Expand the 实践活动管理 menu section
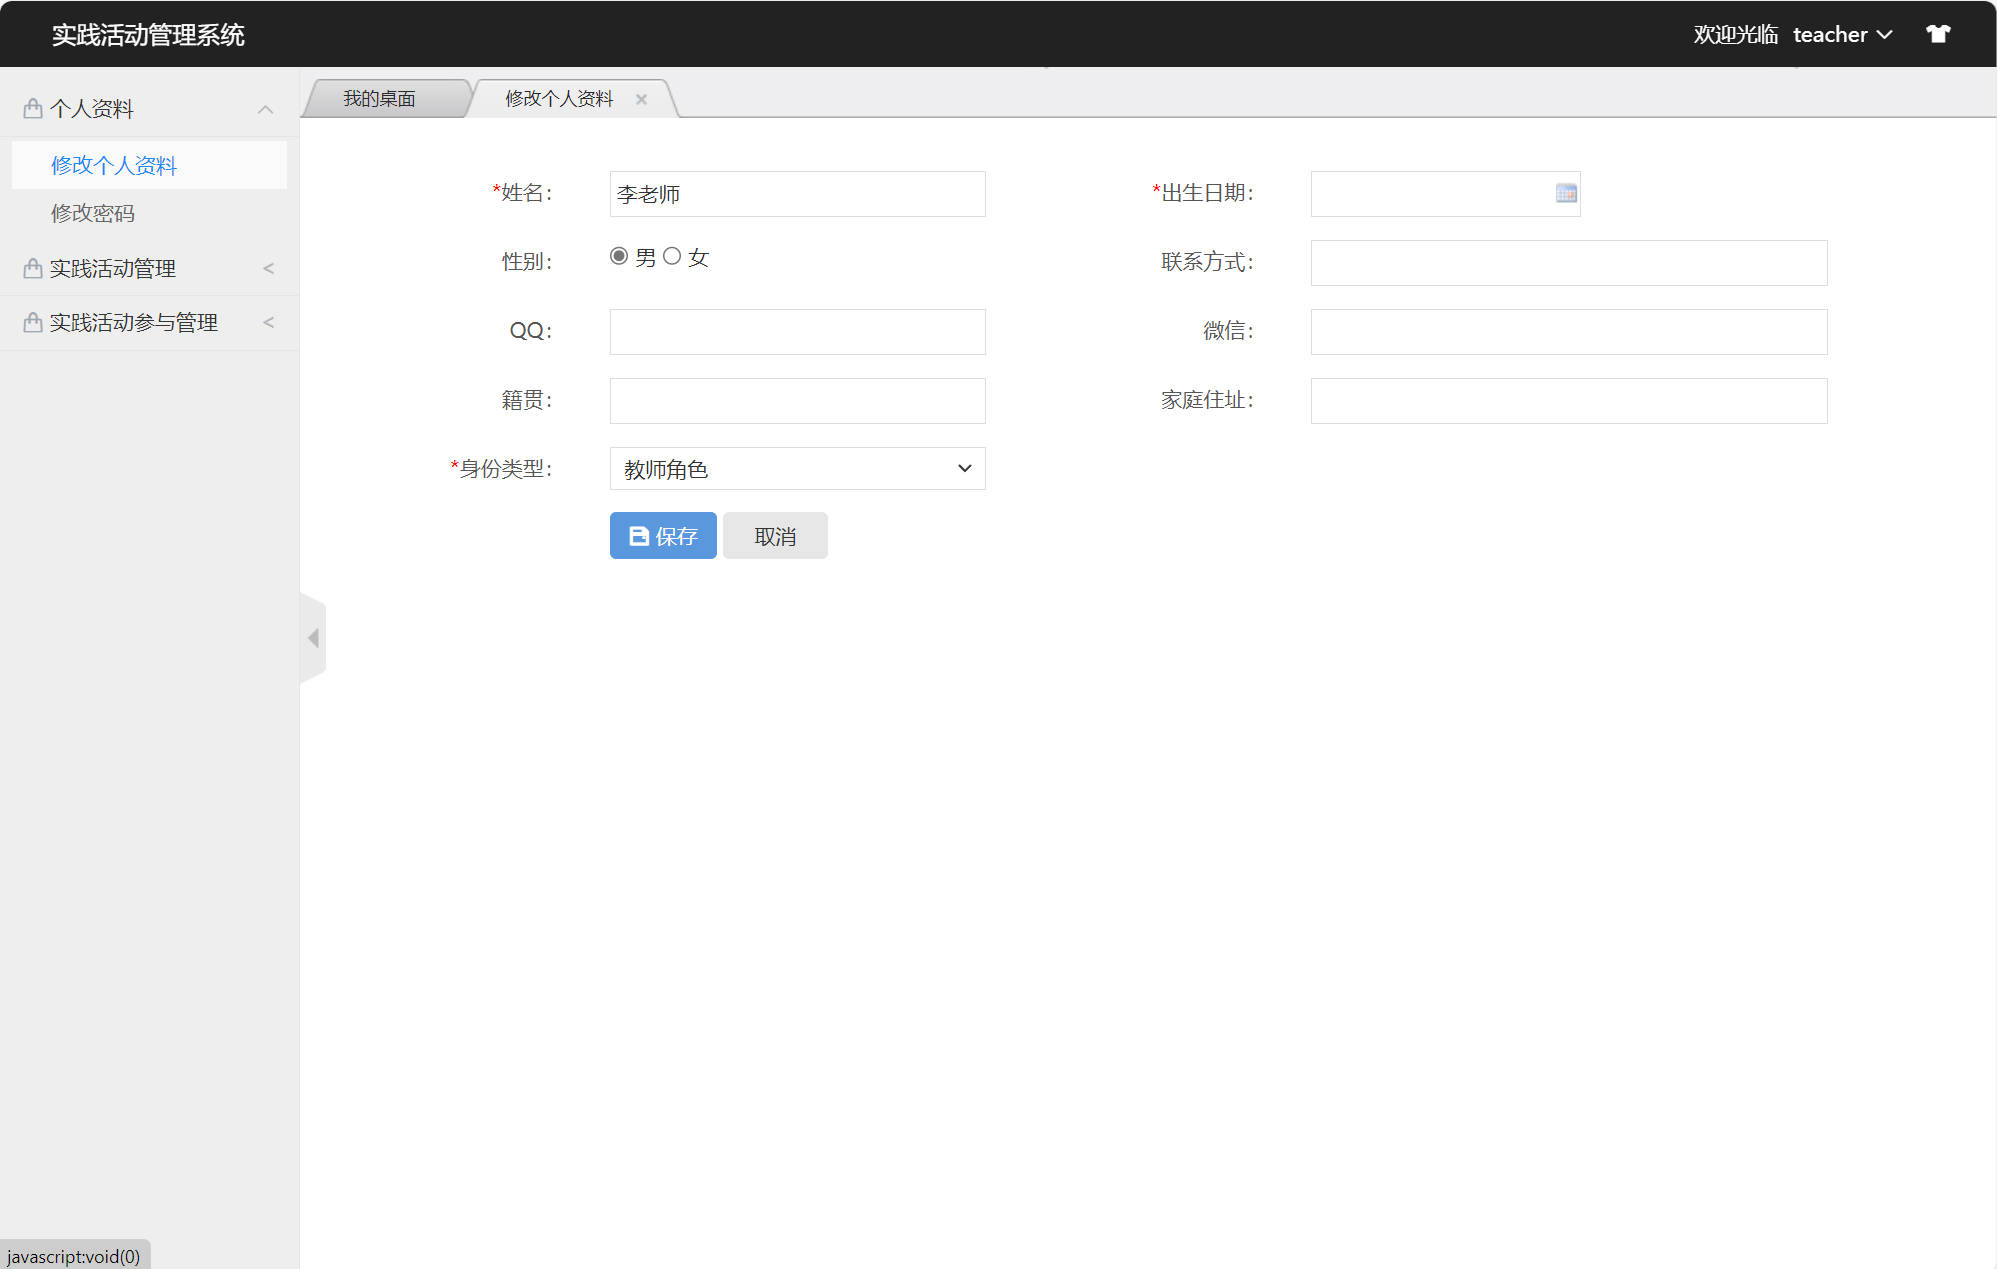The height and width of the screenshot is (1269, 1997). 267,267
